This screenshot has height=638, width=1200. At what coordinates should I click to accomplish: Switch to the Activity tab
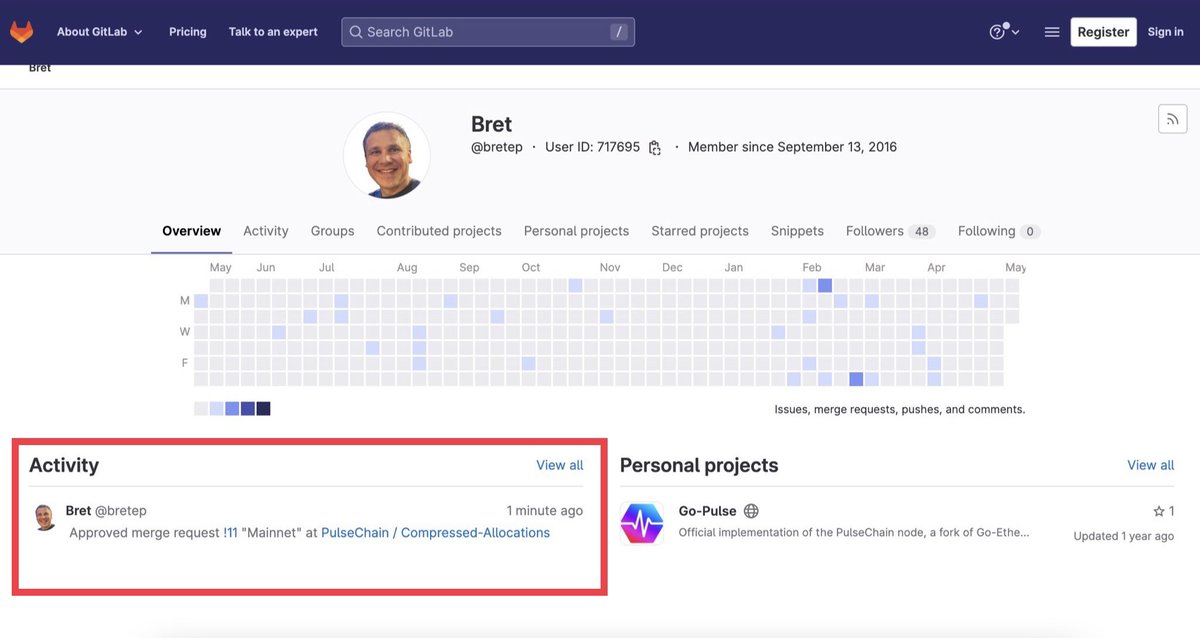[x=266, y=231]
